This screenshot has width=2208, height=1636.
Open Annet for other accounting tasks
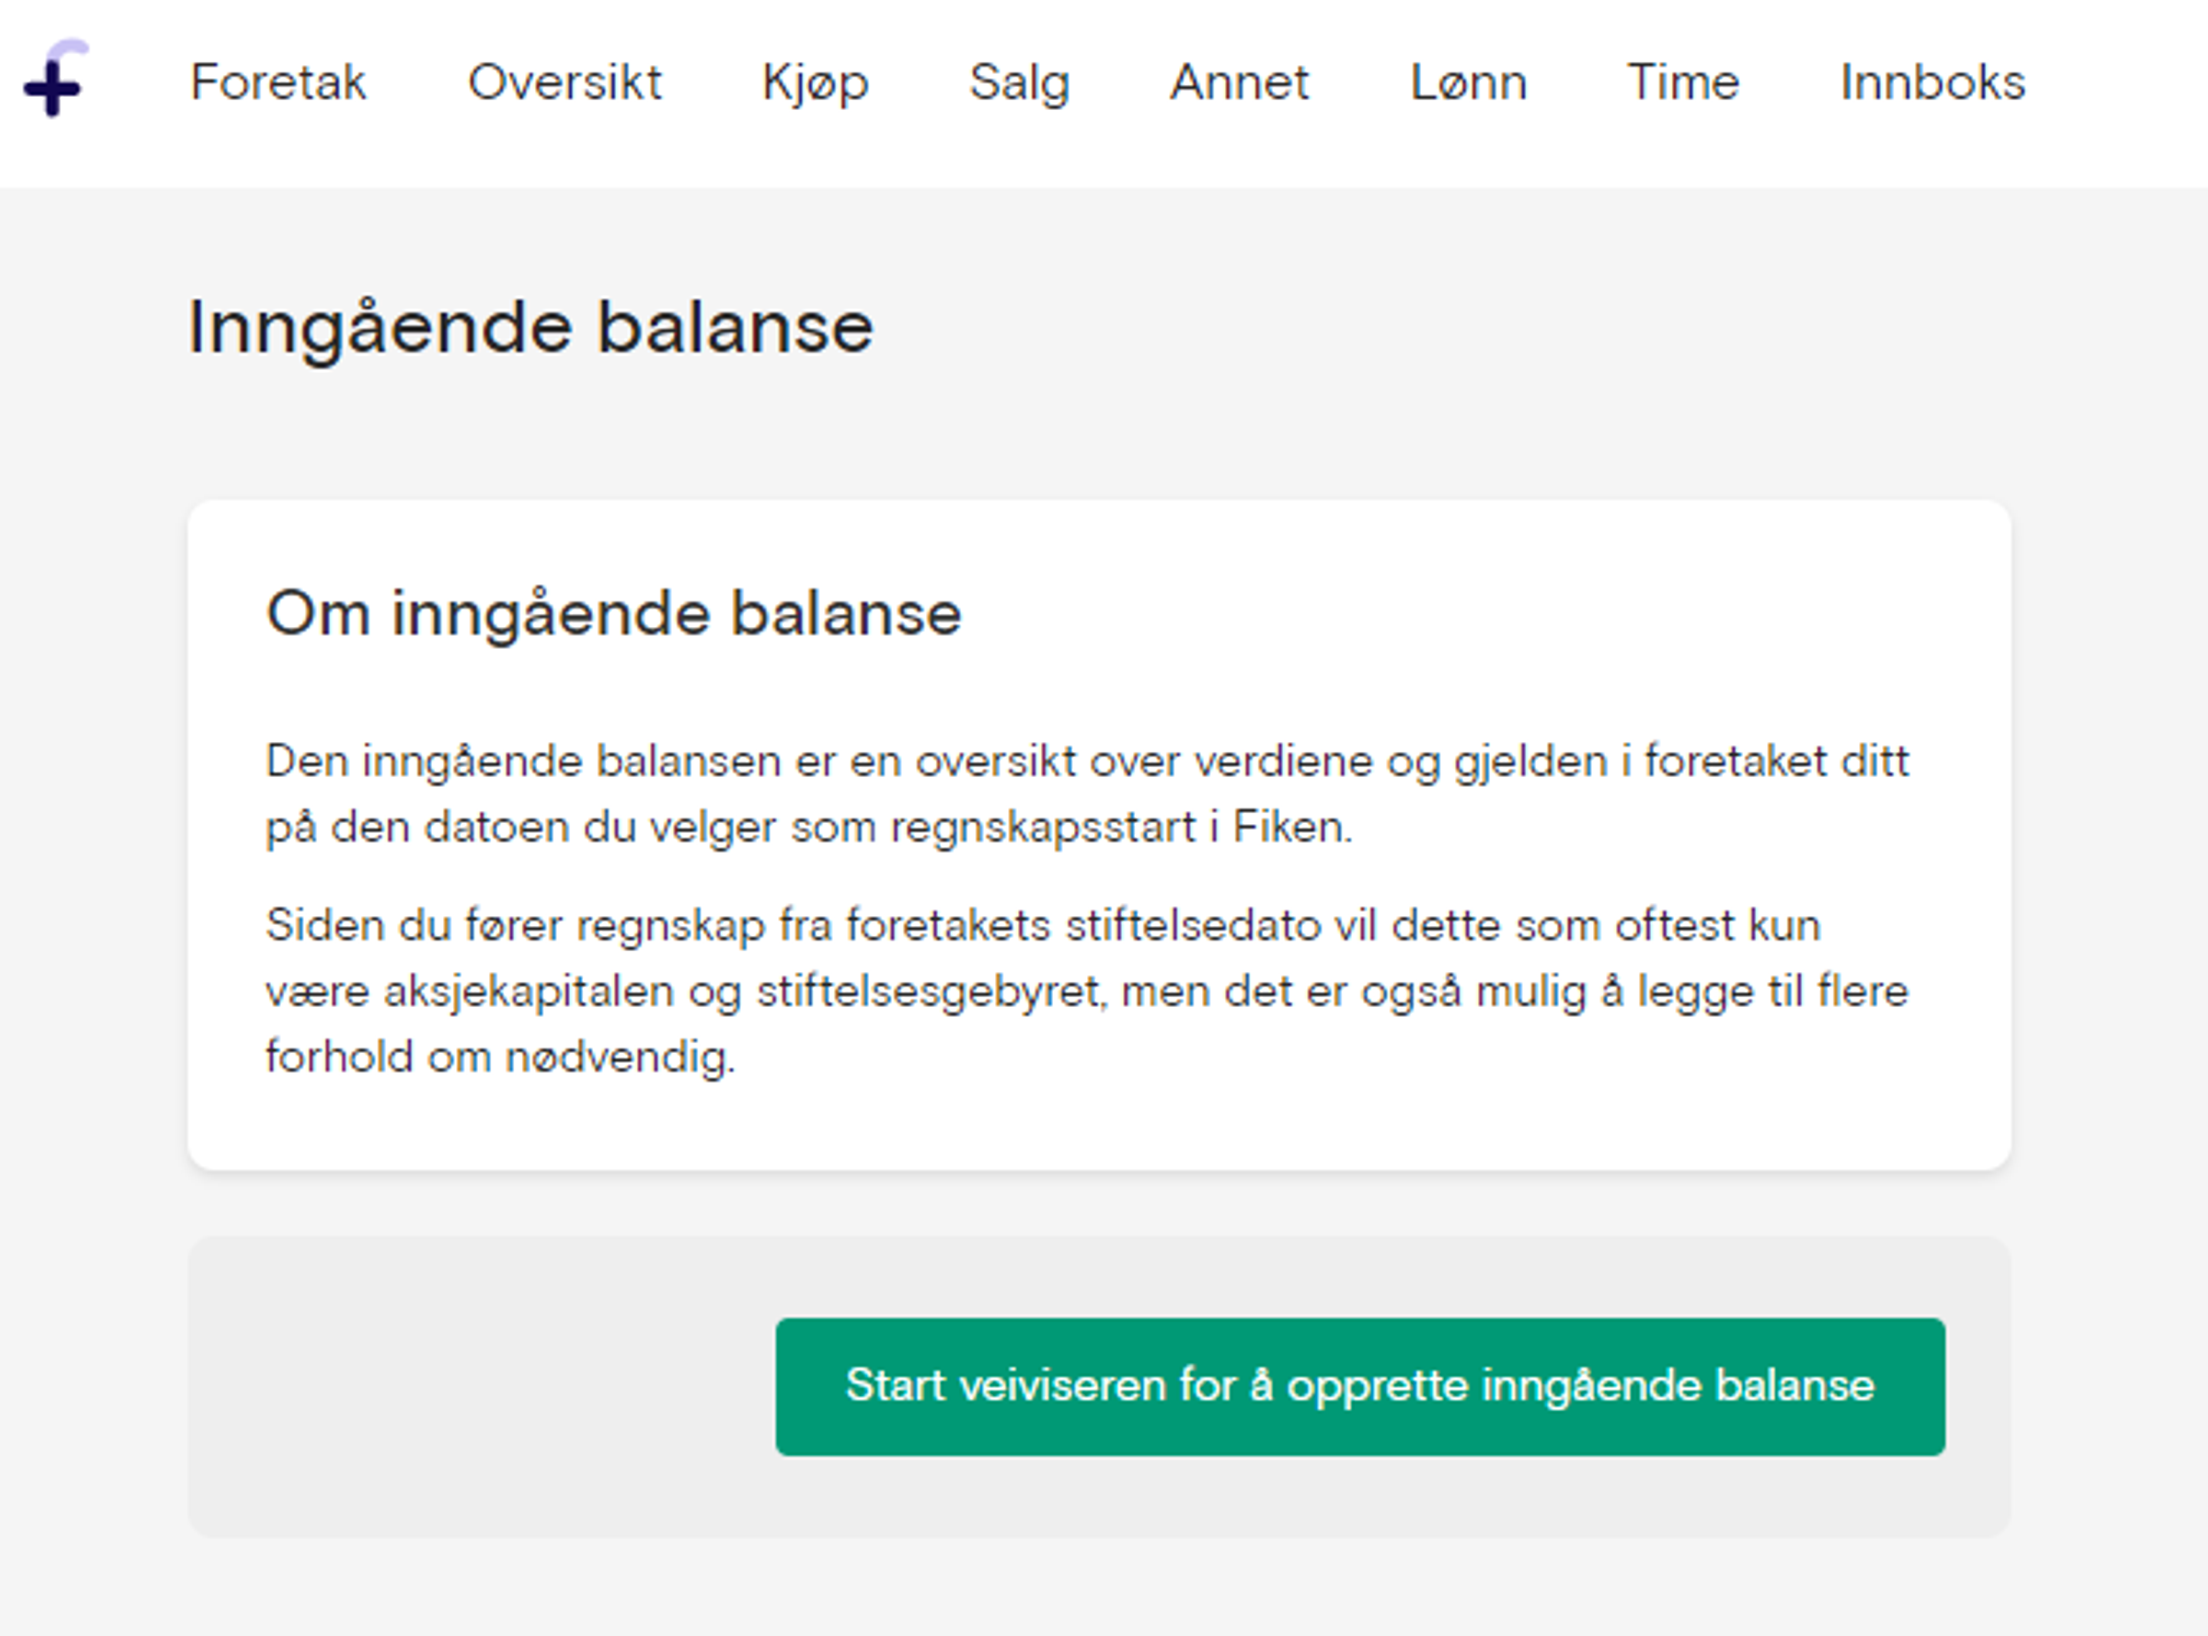1240,84
